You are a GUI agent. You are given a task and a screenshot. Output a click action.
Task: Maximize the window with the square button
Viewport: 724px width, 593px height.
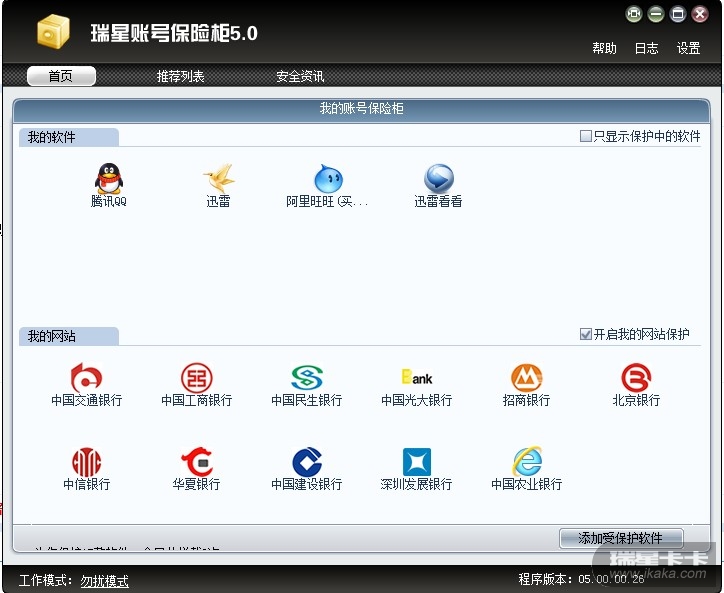point(678,14)
